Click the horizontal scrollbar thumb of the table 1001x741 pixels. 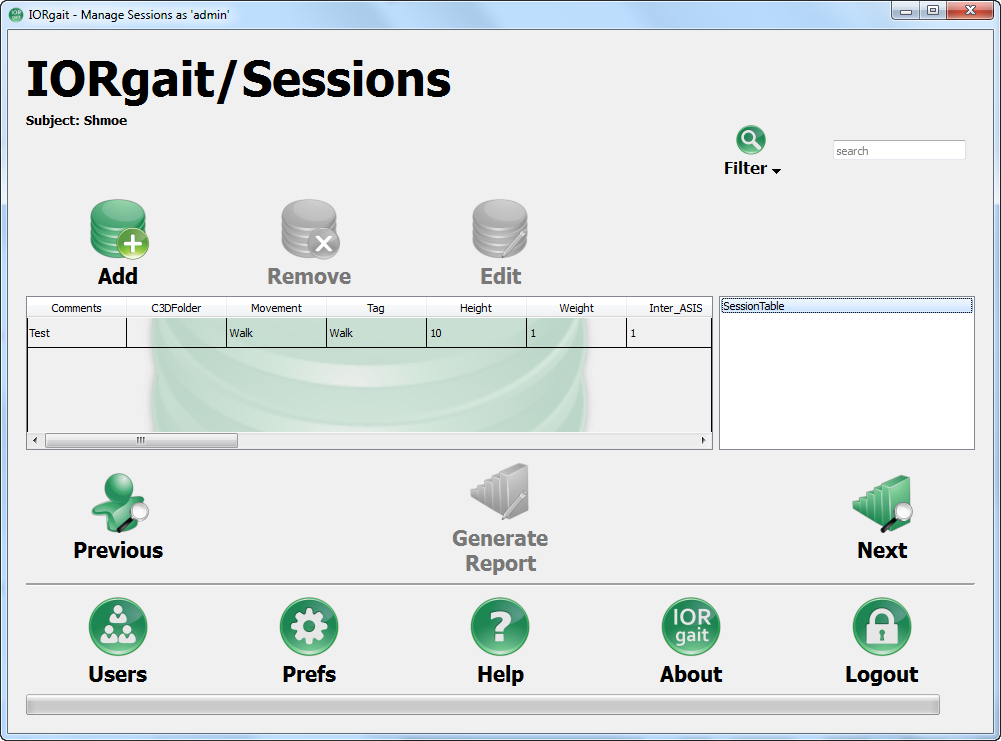141,440
